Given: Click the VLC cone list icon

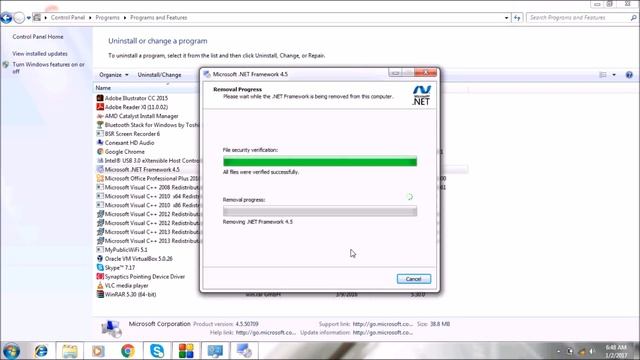Looking at the screenshot, I should 100,285.
